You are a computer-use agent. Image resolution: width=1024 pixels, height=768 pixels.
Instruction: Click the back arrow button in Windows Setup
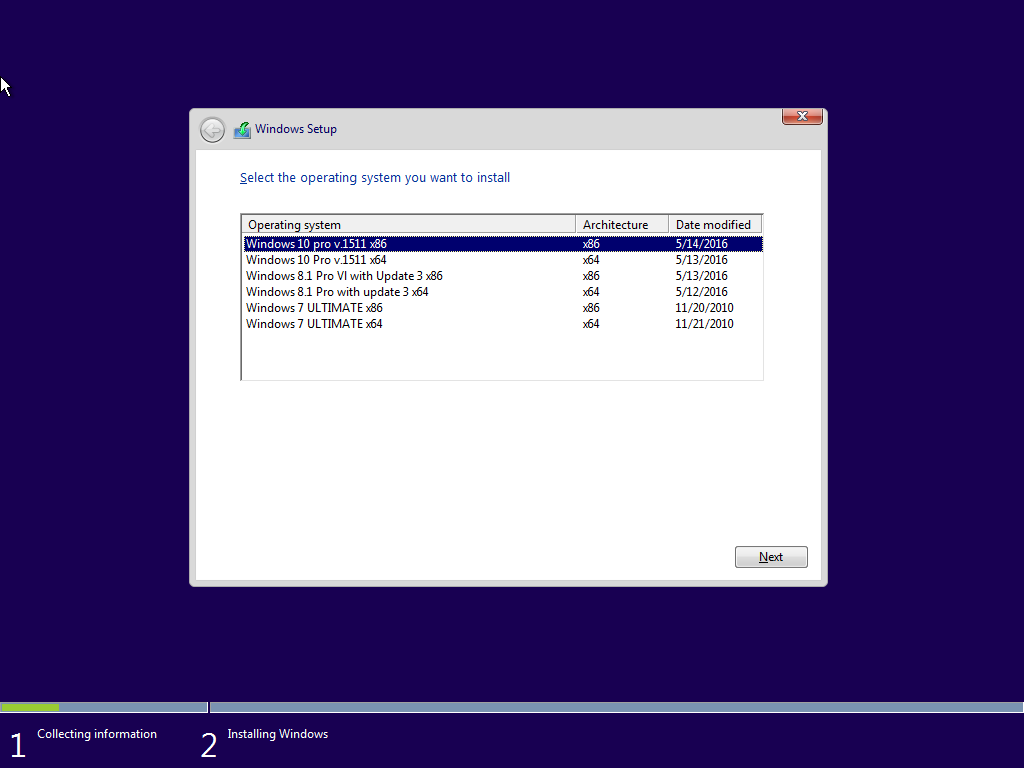212,130
